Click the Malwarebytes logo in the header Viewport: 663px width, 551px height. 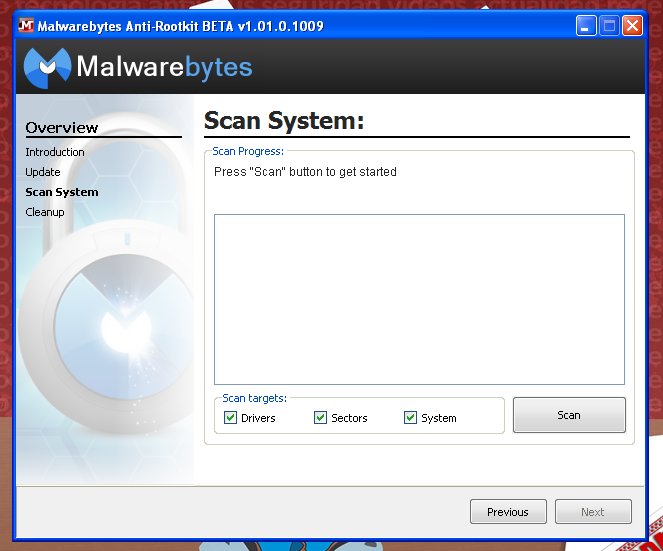138,68
